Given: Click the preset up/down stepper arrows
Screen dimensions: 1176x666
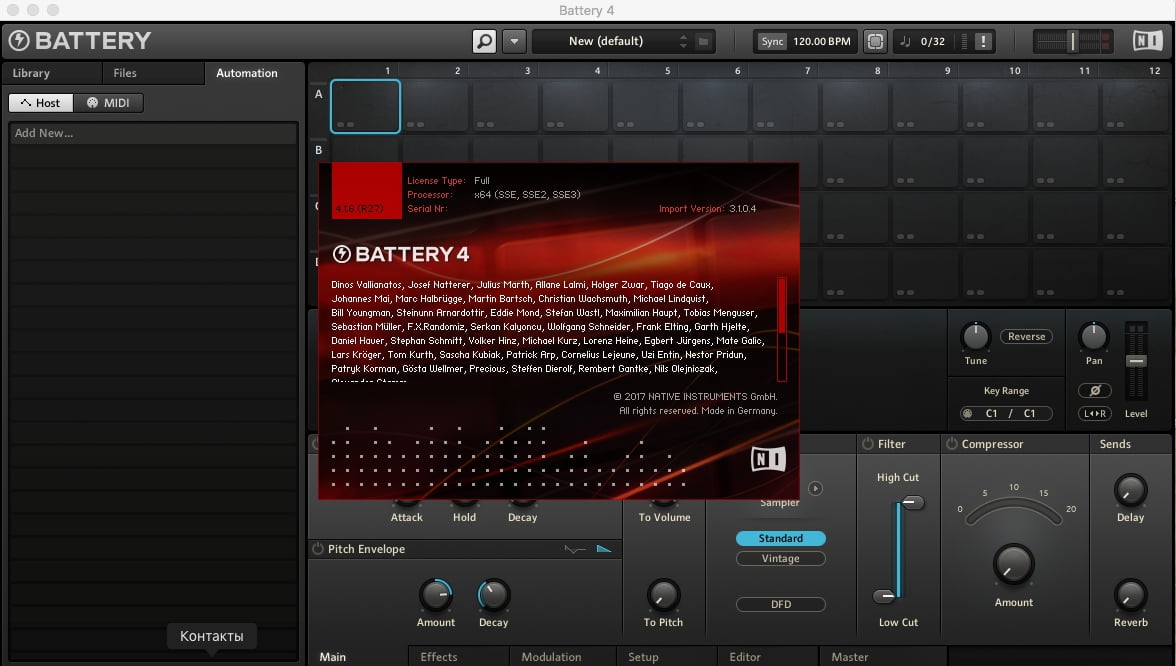Looking at the screenshot, I should click(x=682, y=41).
